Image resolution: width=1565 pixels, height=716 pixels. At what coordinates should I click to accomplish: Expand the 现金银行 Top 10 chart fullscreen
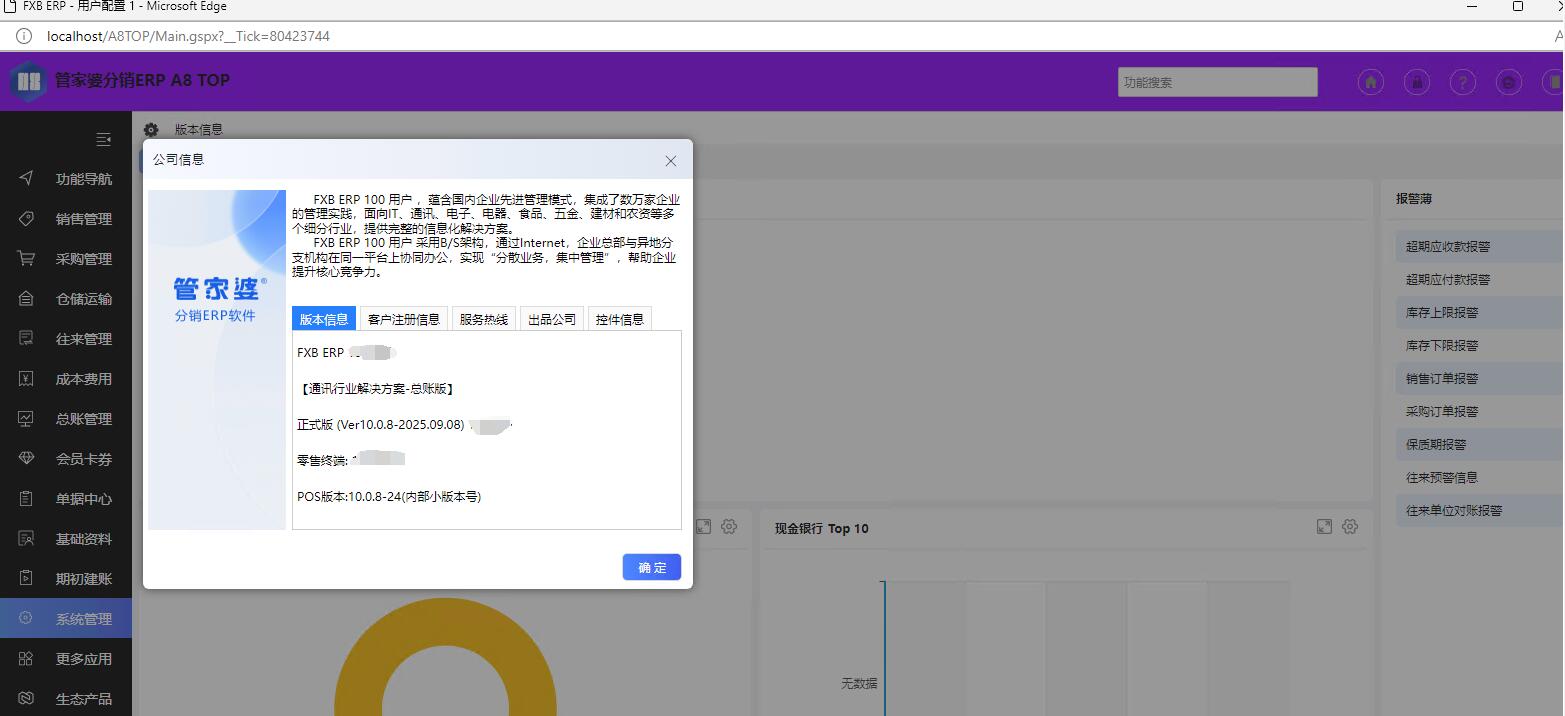1324,527
